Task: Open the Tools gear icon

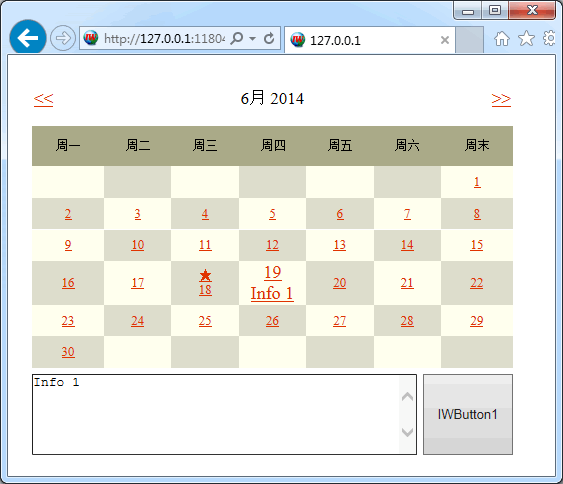Action: [550, 38]
